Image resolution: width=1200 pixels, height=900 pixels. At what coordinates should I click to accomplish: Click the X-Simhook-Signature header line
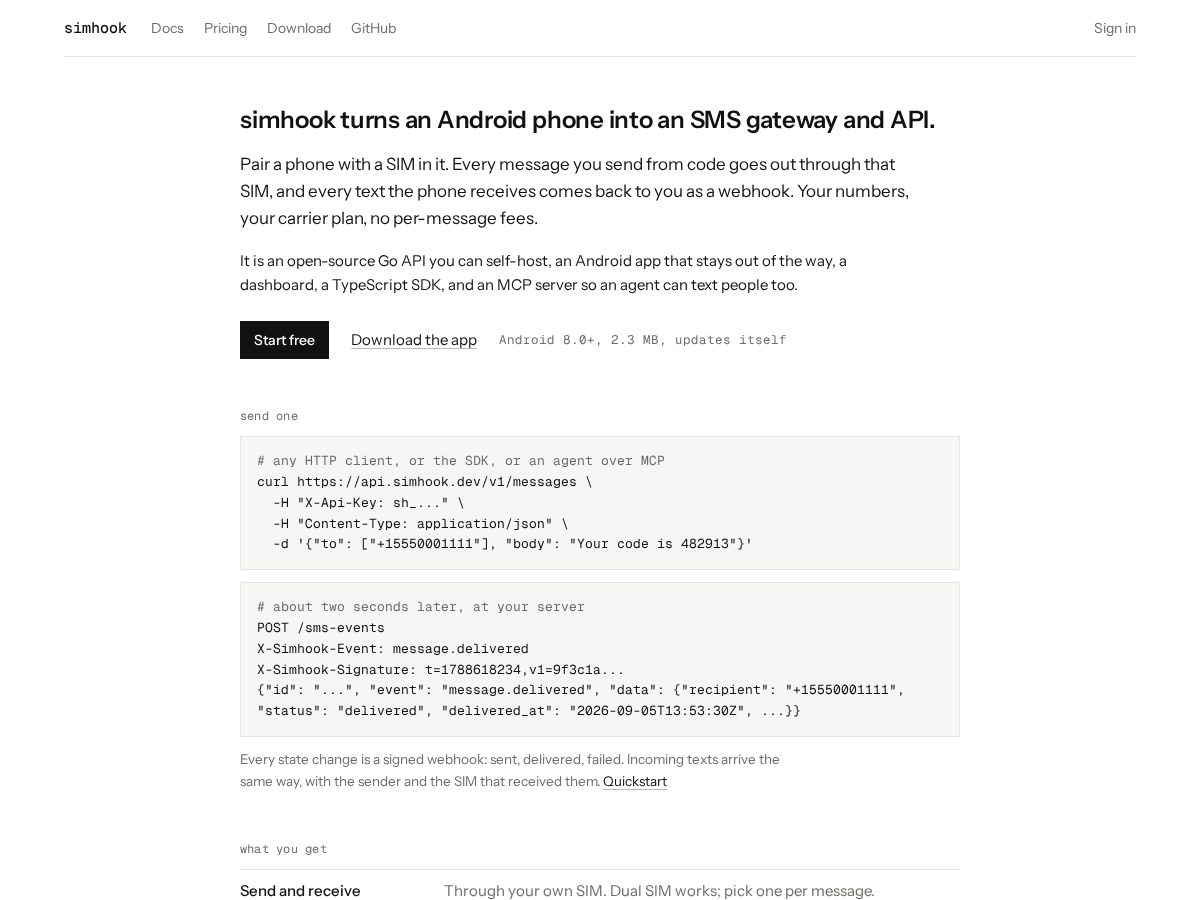(x=440, y=670)
